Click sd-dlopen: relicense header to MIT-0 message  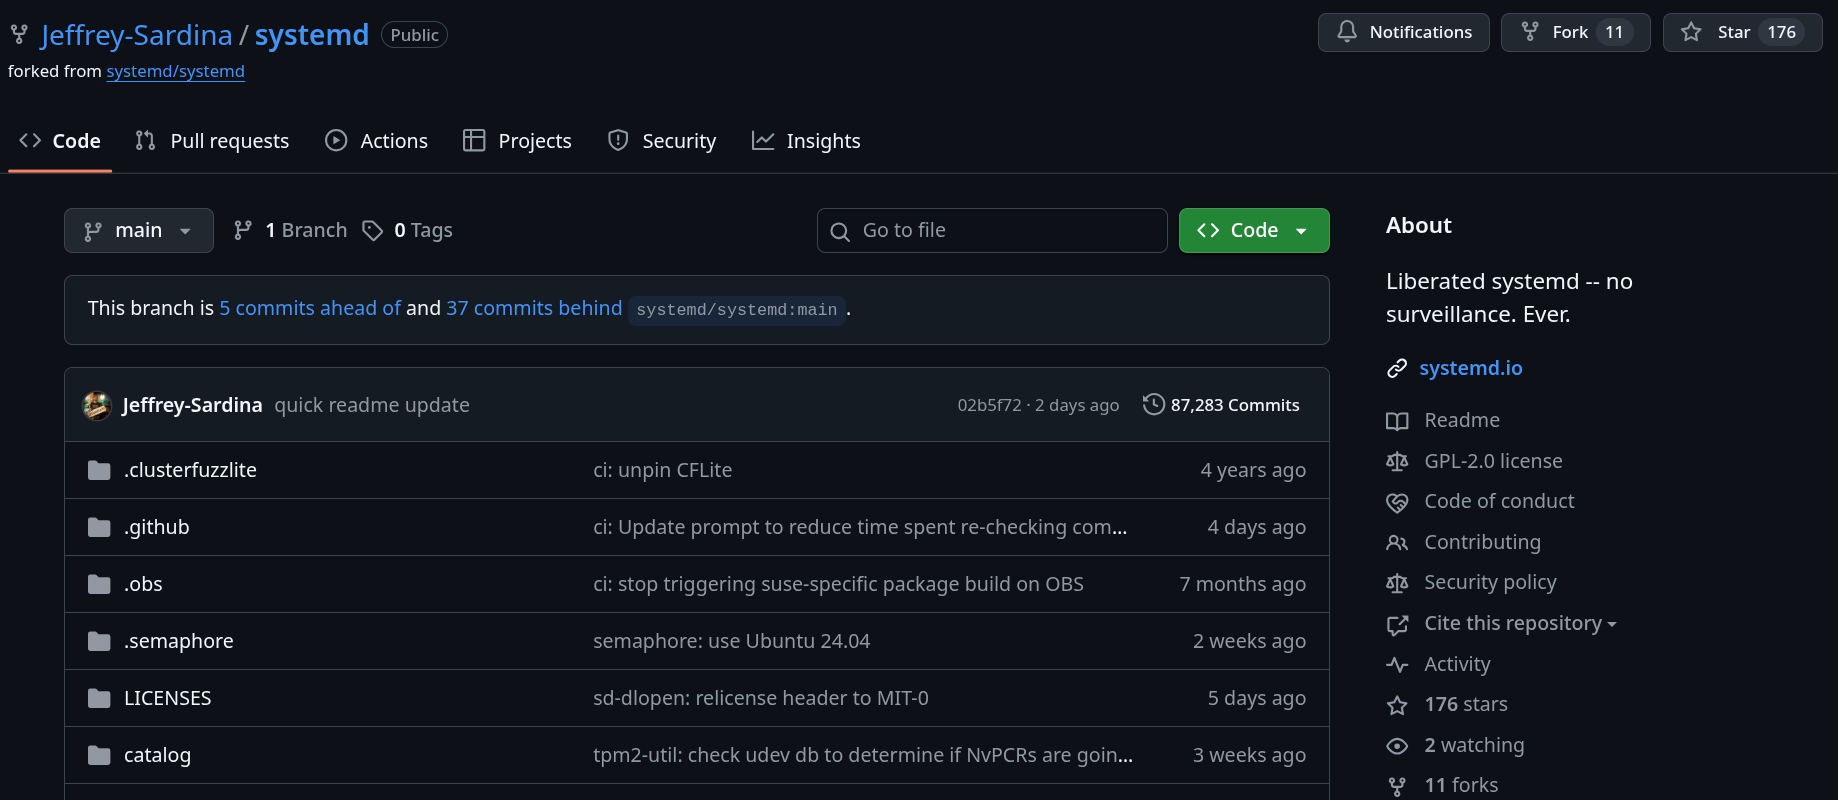(x=761, y=698)
